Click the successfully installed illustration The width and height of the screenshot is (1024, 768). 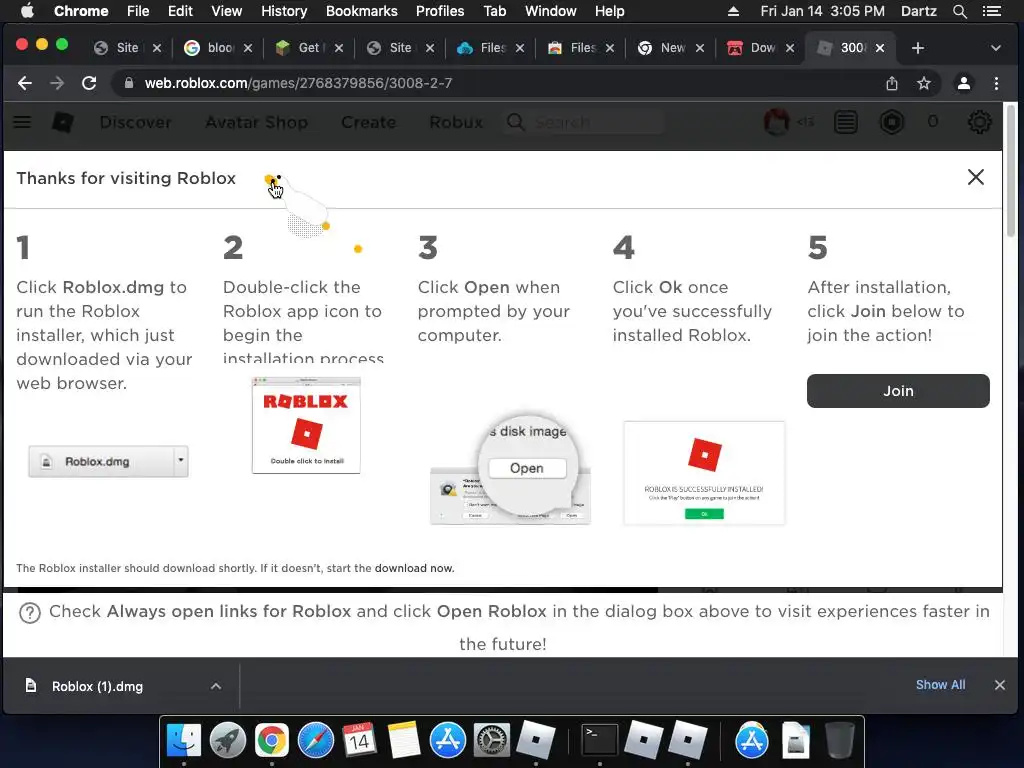click(x=704, y=473)
